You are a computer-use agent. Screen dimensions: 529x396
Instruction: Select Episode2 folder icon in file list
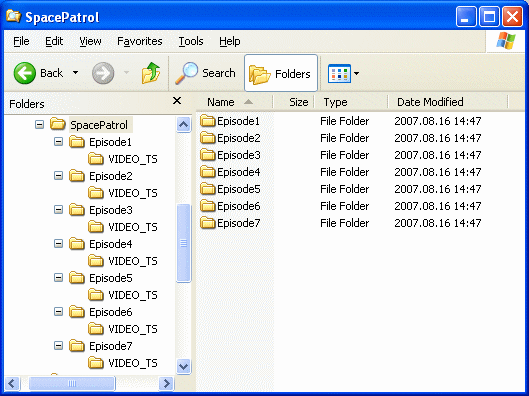207,138
